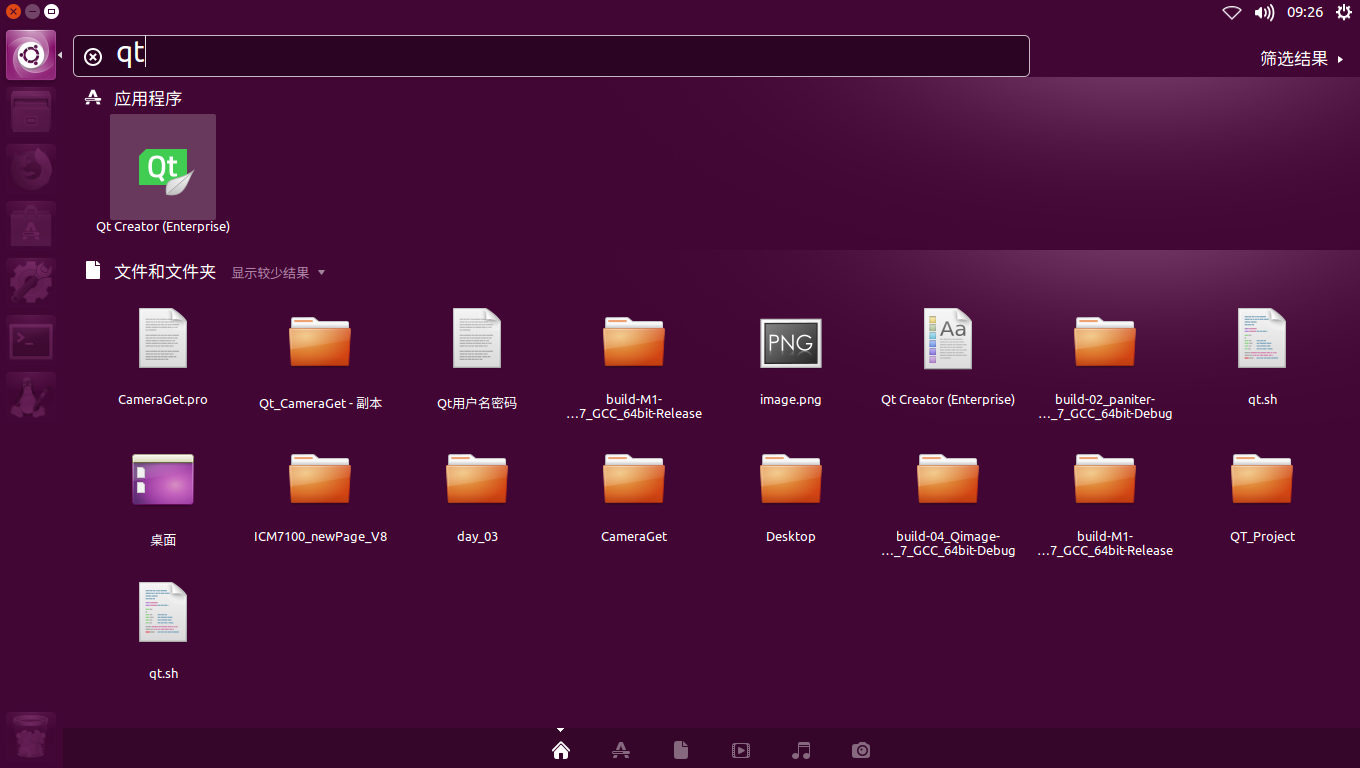Click the image.png file name label
The height and width of the screenshot is (768, 1360).
(791, 400)
